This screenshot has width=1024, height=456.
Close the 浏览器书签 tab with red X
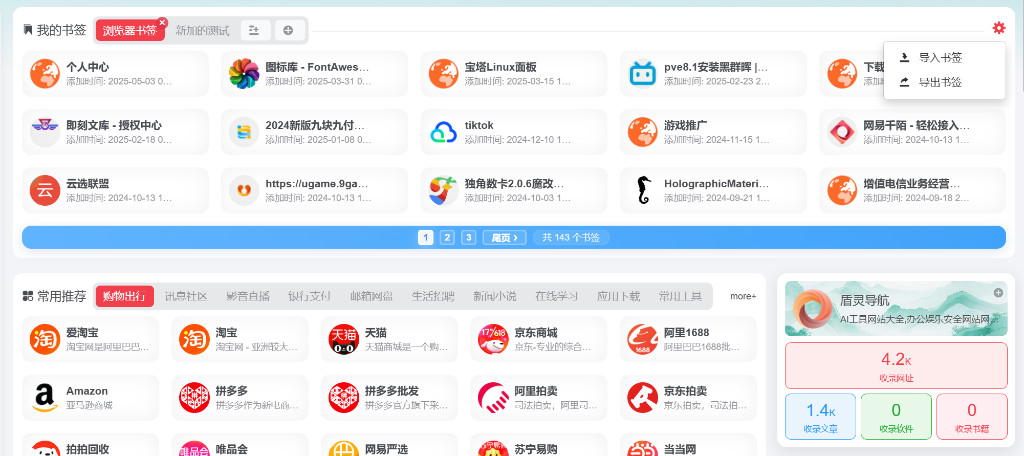click(x=162, y=21)
